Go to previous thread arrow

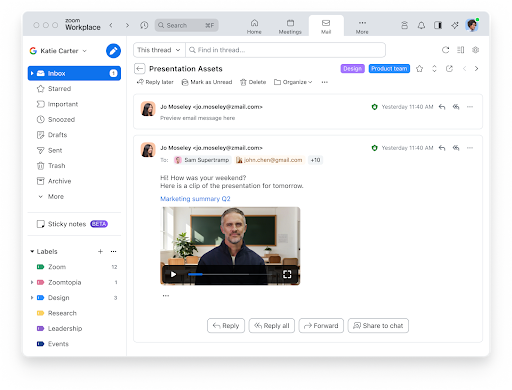coord(464,69)
